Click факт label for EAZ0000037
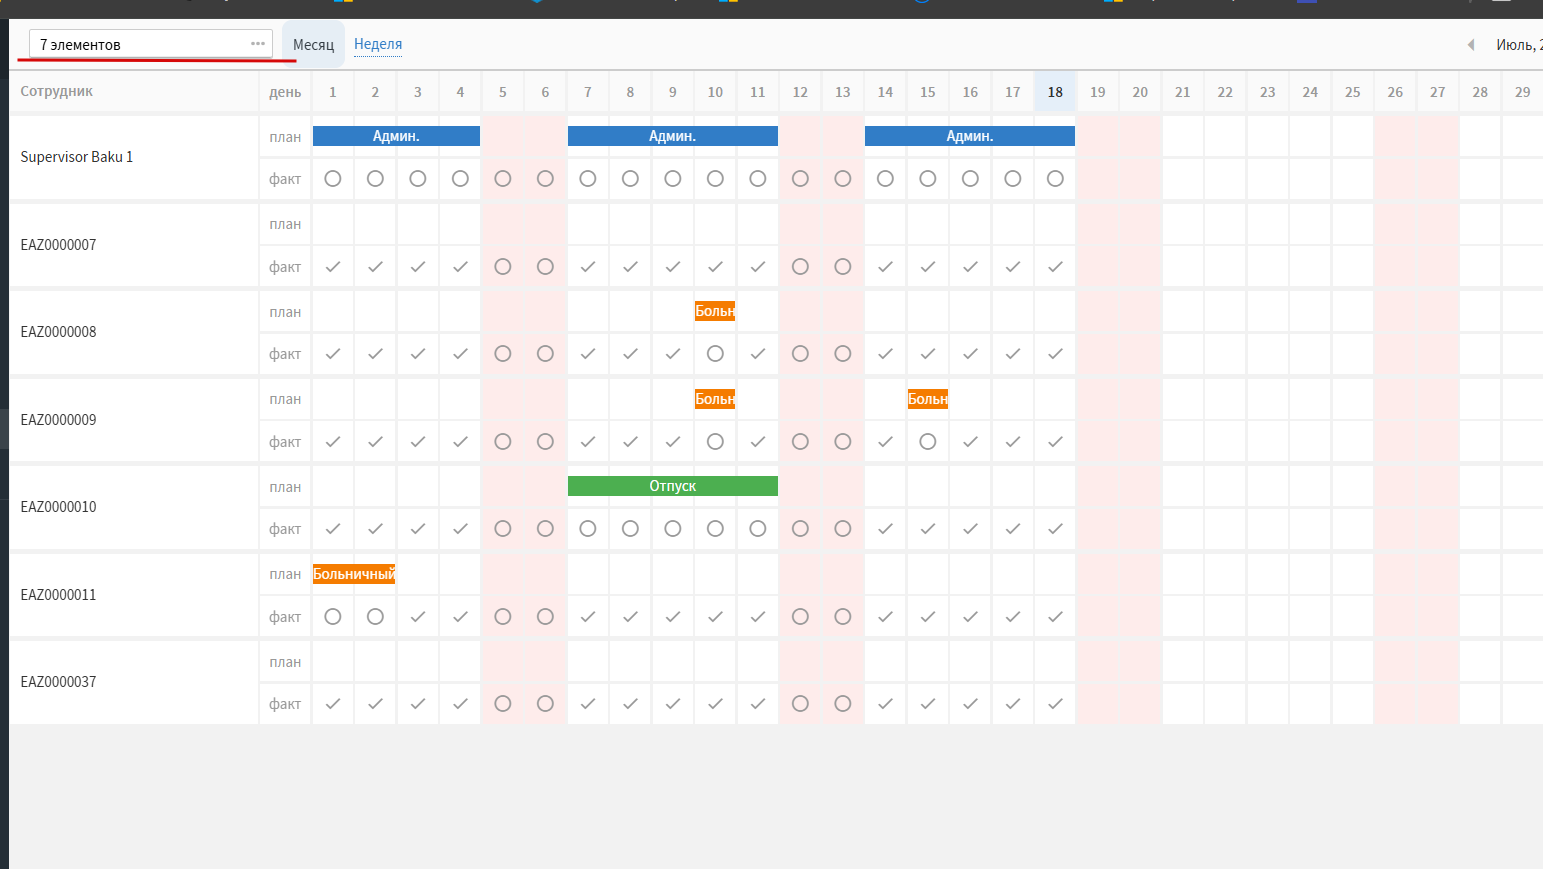This screenshot has height=869, width=1543. pyautogui.click(x=285, y=704)
